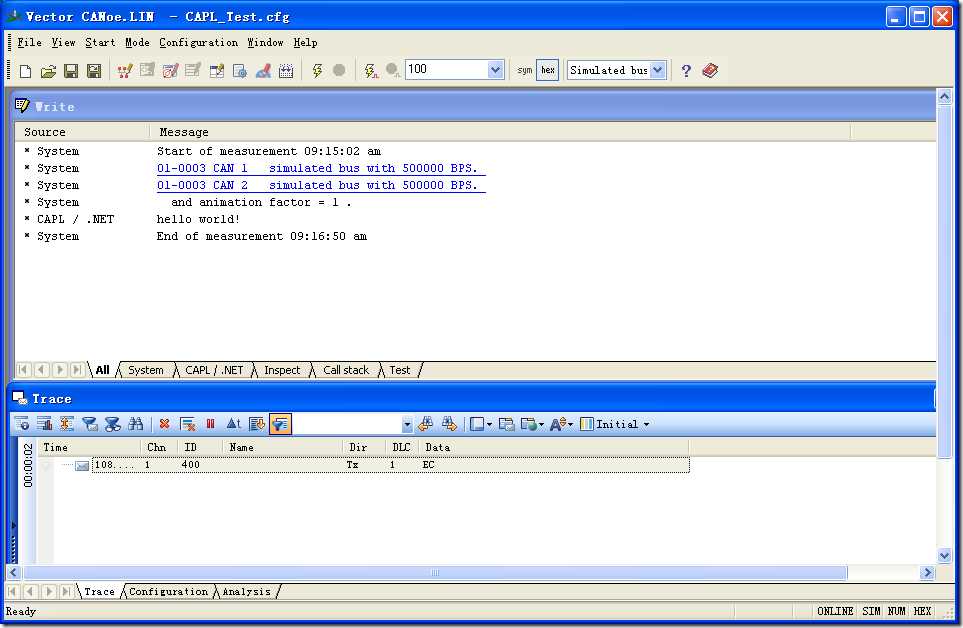Open the Help menu
The width and height of the screenshot is (963, 628).
[305, 42]
